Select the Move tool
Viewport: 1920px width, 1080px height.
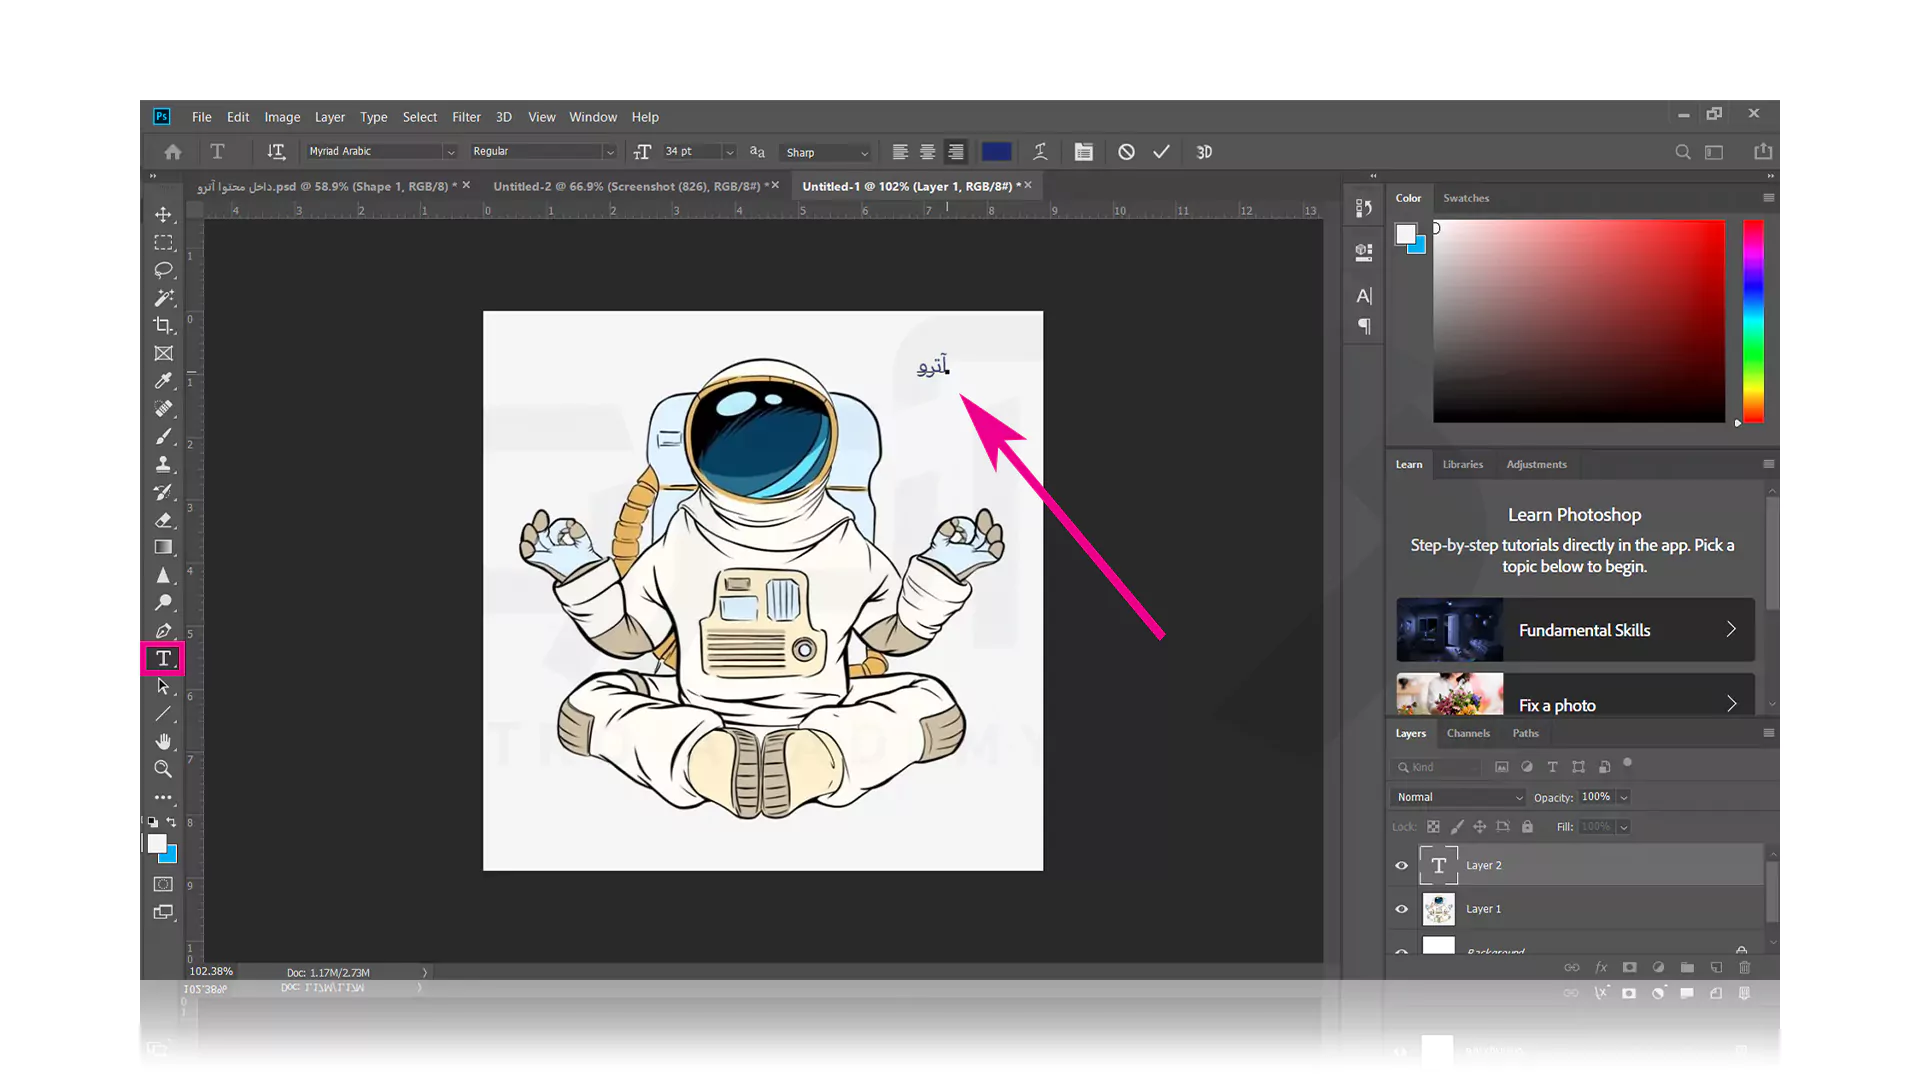point(163,215)
